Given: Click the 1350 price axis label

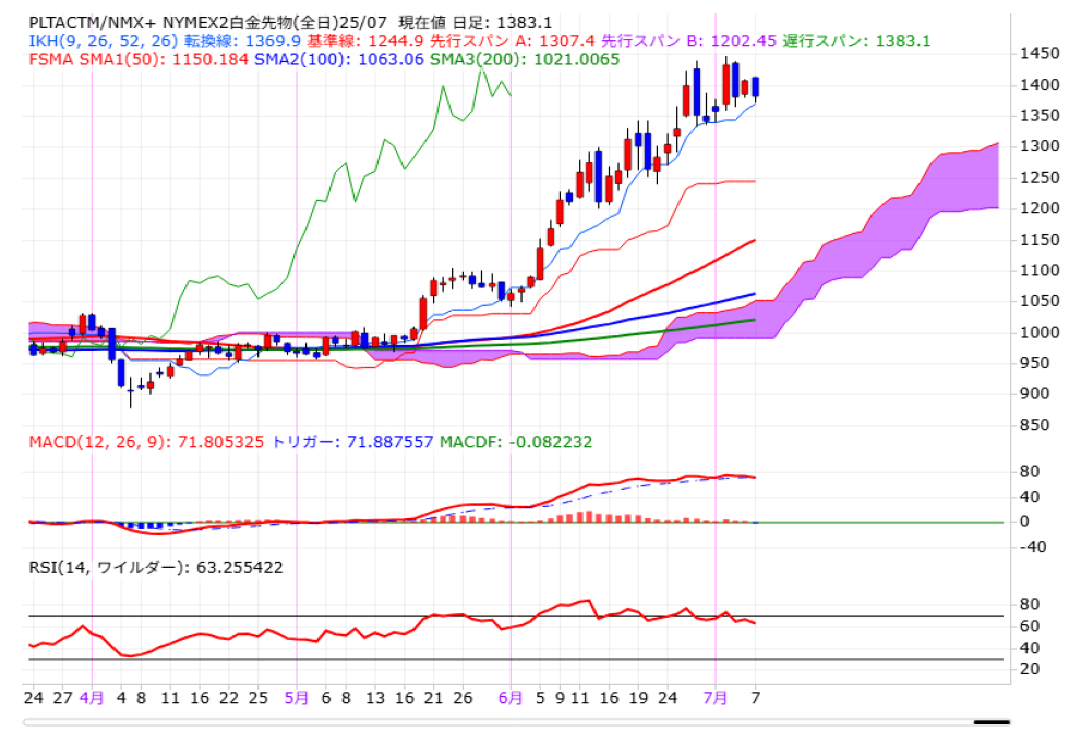Looking at the screenshot, I should point(1040,115).
